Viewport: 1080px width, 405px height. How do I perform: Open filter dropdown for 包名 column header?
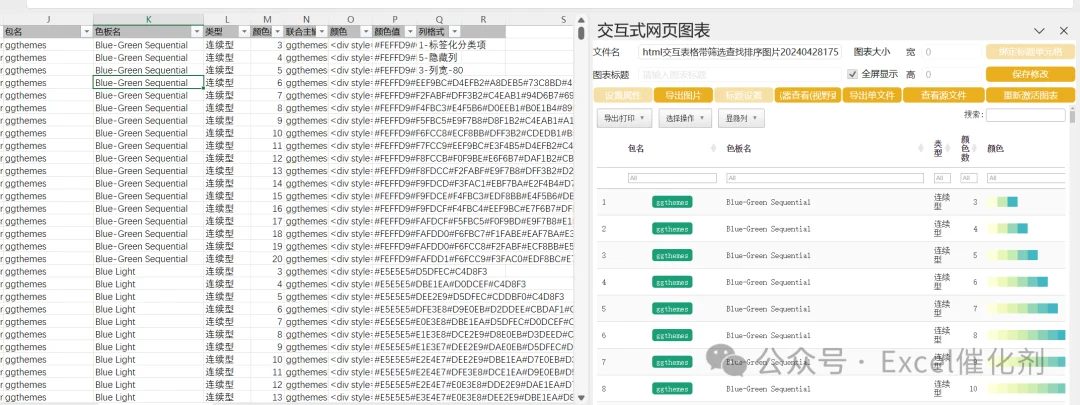(86, 32)
